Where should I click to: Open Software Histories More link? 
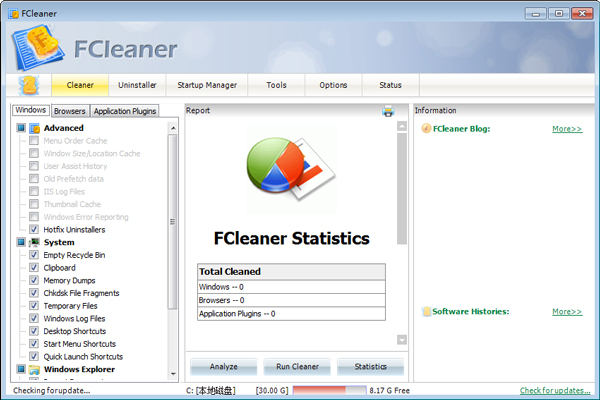(567, 312)
